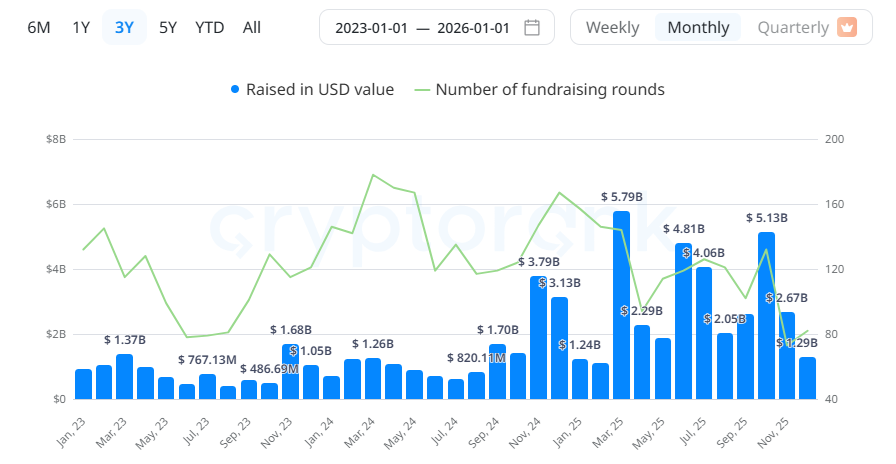Switch to the 5Y time range
This screenshot has height=464, width=896.
click(167, 27)
